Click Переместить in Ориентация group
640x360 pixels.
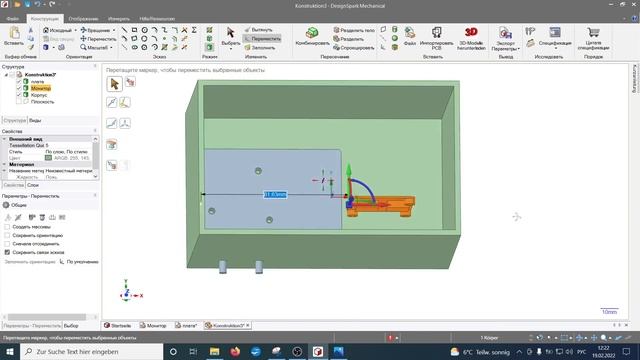coord(98,39)
